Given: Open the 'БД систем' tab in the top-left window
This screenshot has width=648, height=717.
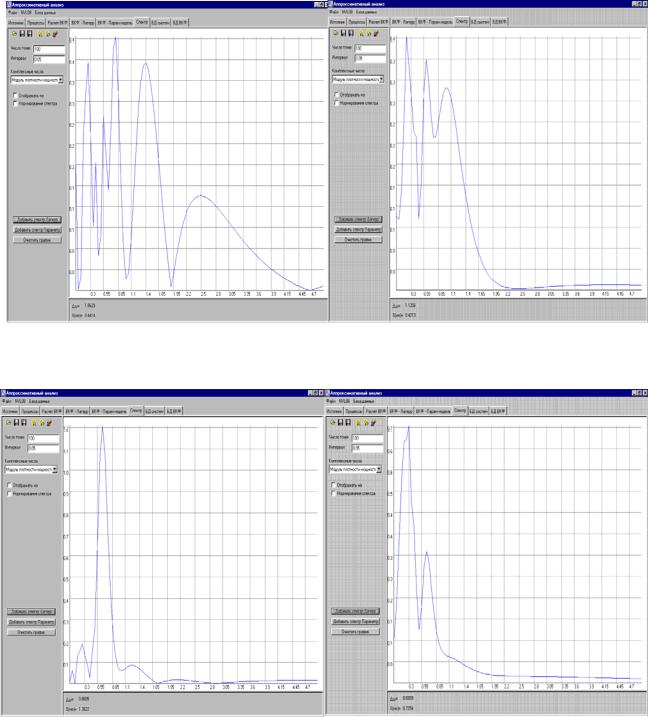Looking at the screenshot, I should click(161, 23).
